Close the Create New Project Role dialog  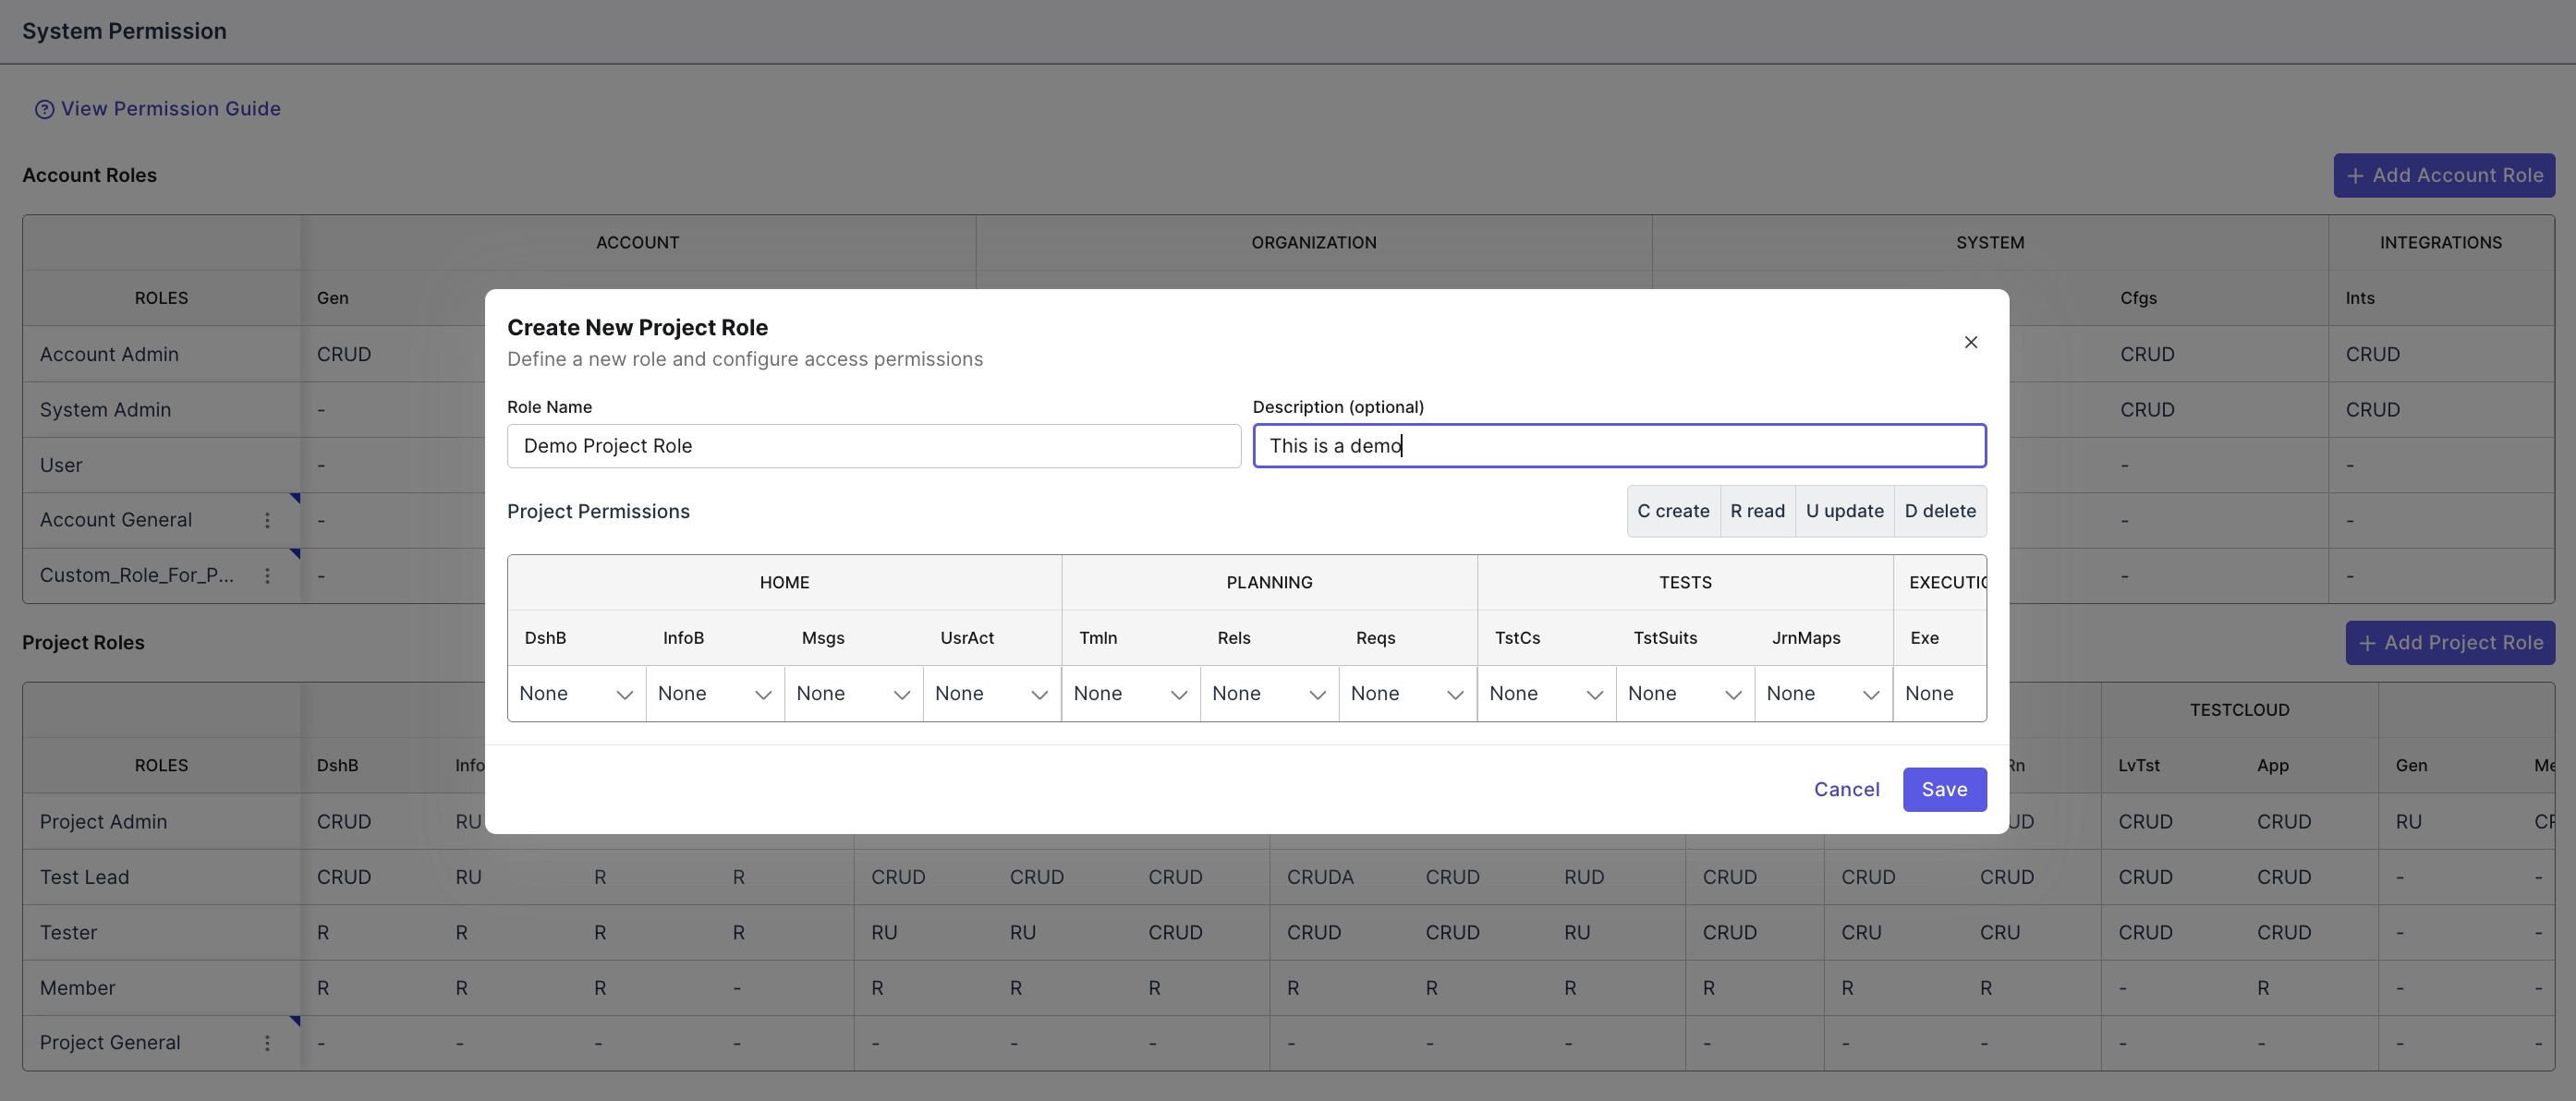[x=1970, y=342]
